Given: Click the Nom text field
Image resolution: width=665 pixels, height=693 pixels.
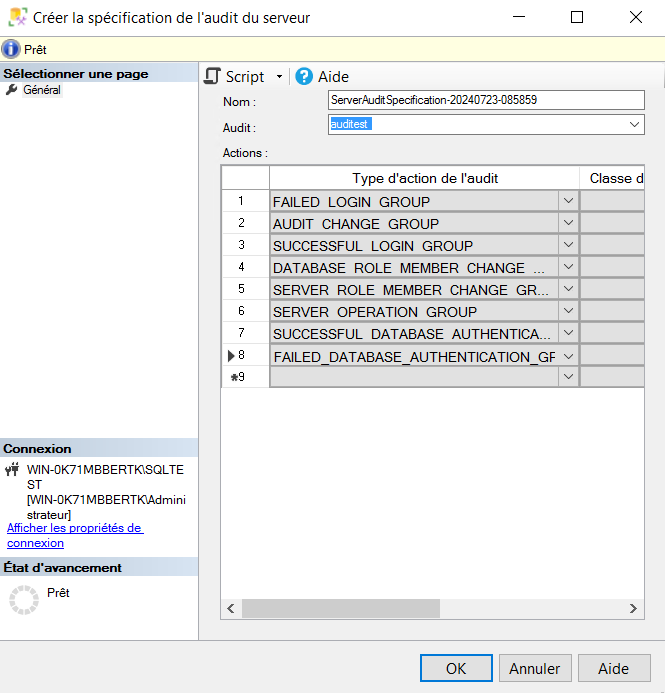Looking at the screenshot, I should [486, 100].
